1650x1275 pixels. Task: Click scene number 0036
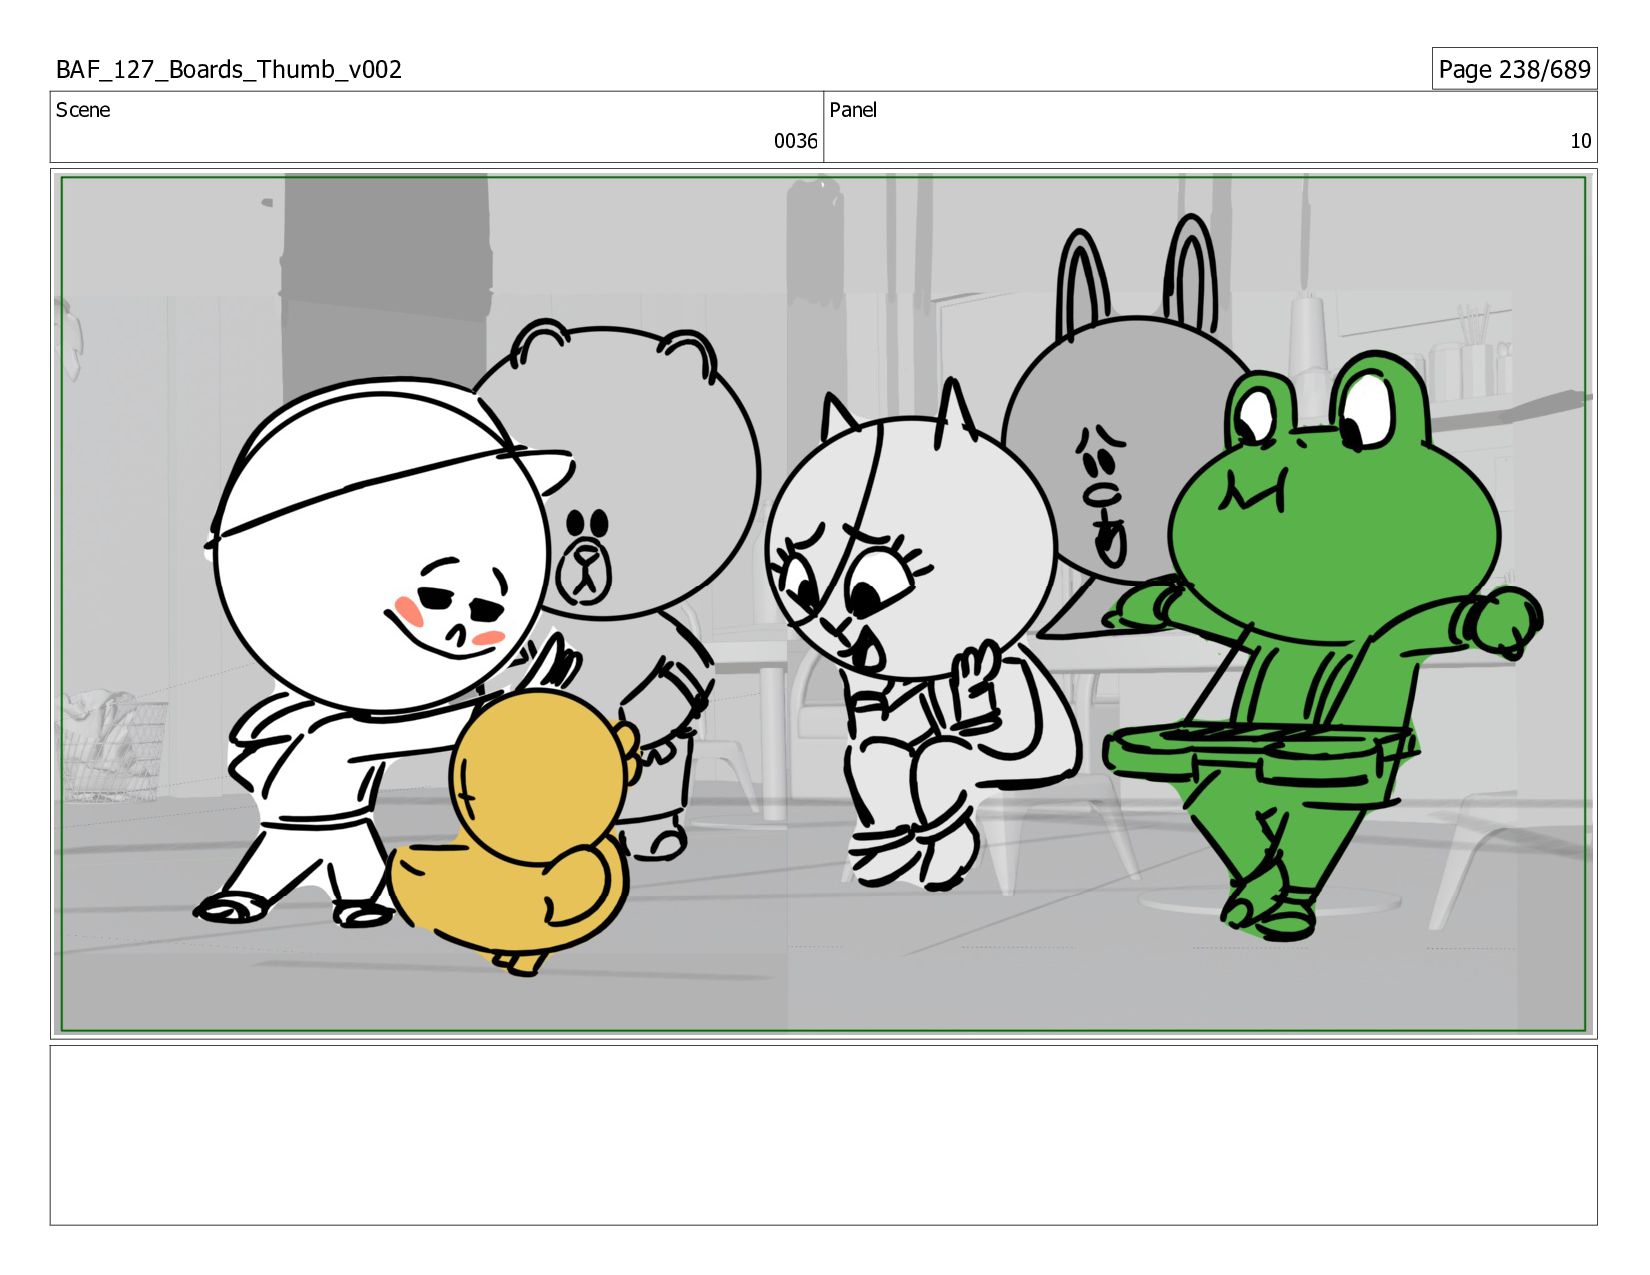pyautogui.click(x=795, y=141)
